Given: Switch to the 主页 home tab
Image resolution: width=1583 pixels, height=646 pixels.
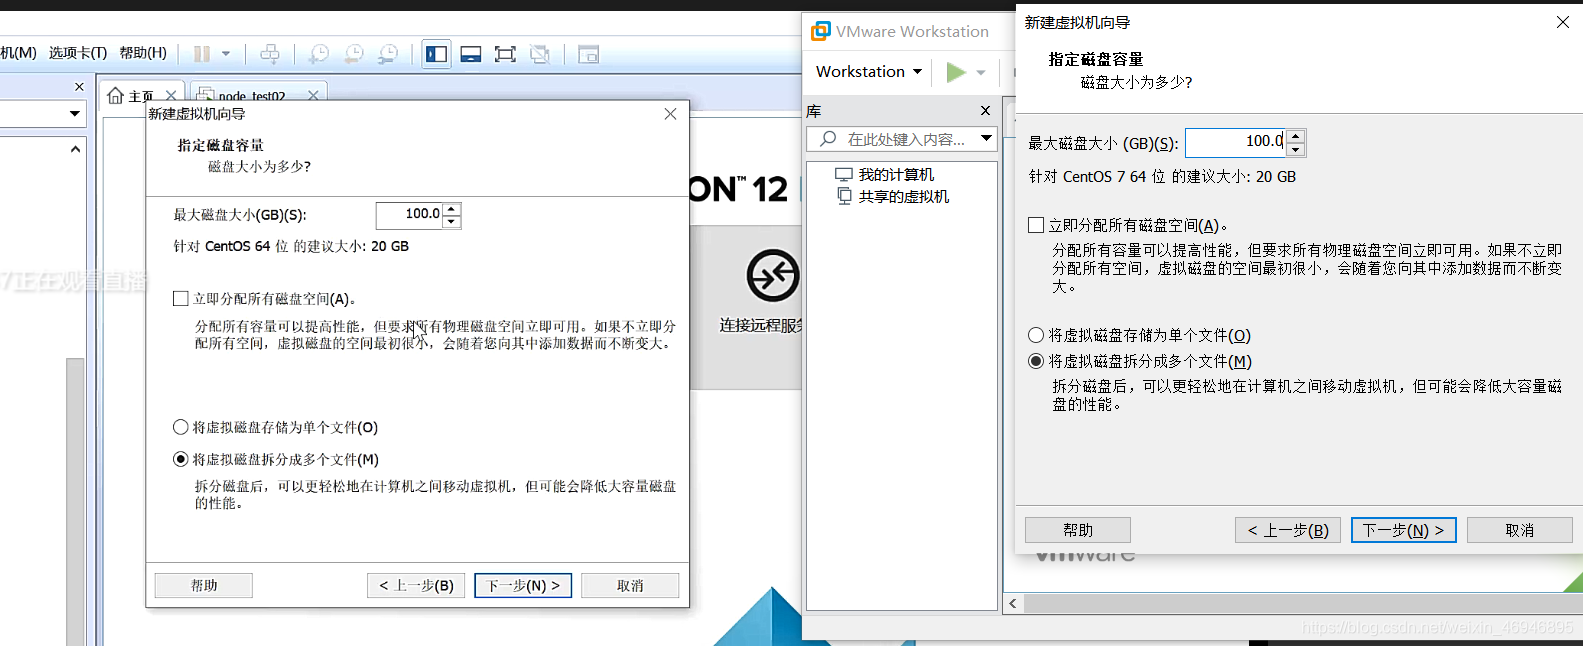Looking at the screenshot, I should tap(141, 96).
